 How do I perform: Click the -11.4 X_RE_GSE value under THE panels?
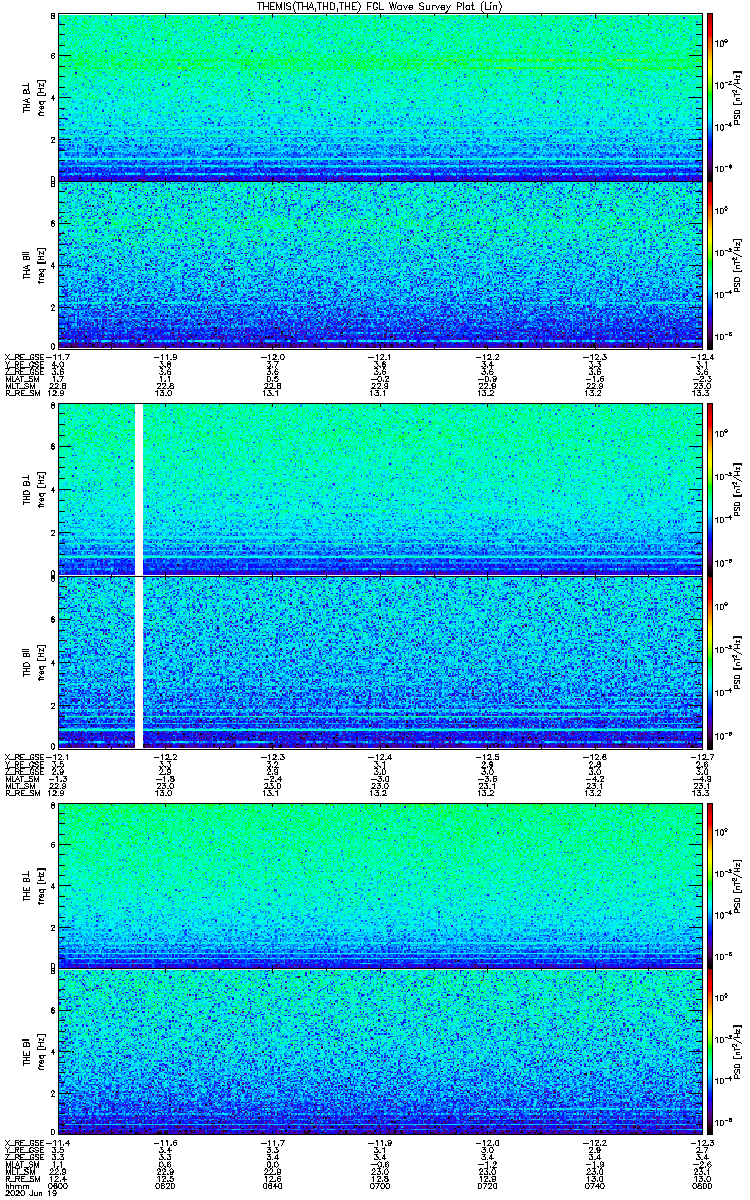coord(59,1143)
